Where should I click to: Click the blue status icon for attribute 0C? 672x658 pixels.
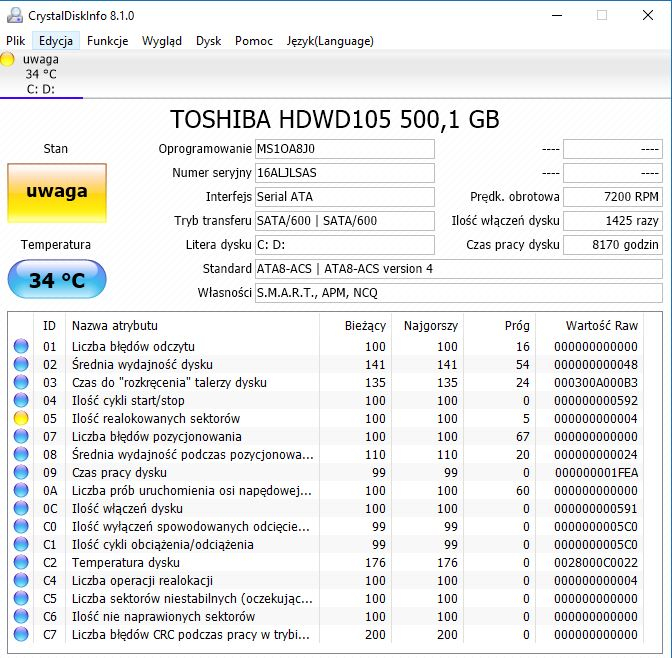click(21, 508)
